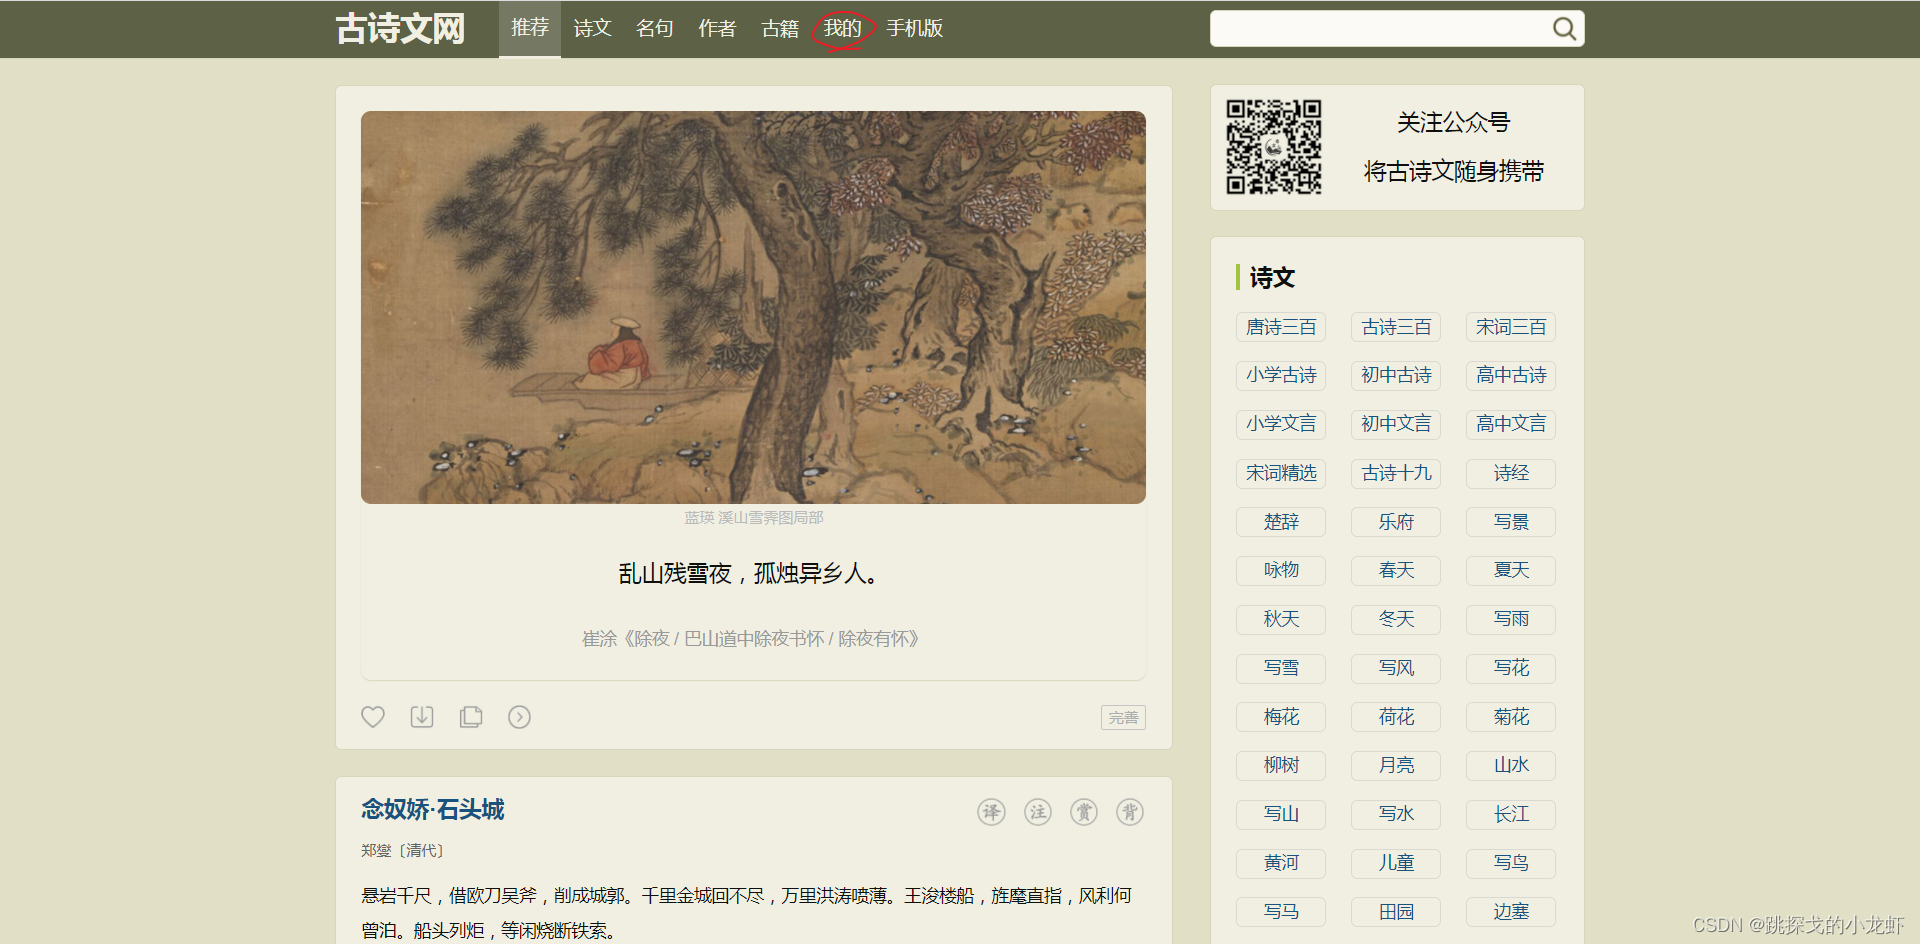1920x944 pixels.
Task: Open the 推荐 tab
Action: point(530,28)
